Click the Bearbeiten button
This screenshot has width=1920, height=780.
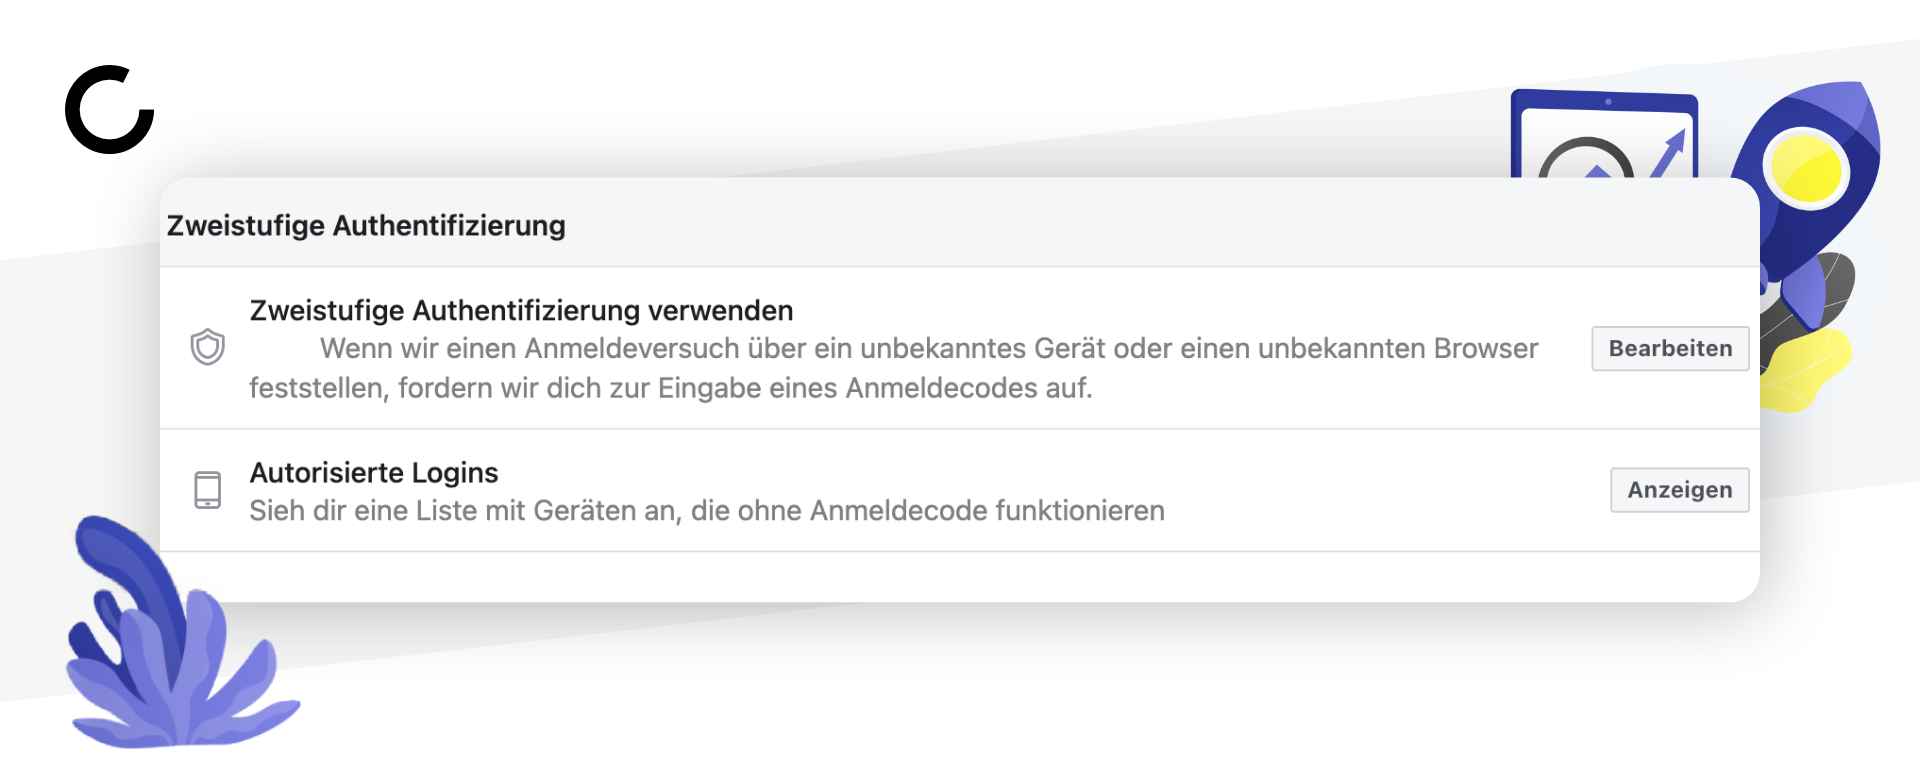click(x=1670, y=348)
